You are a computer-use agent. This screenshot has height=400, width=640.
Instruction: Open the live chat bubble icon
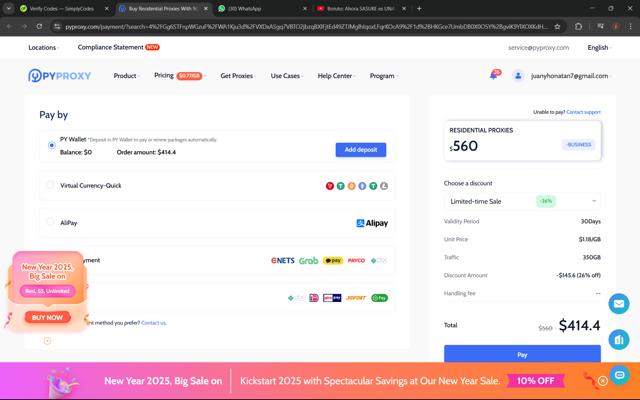tap(620, 374)
